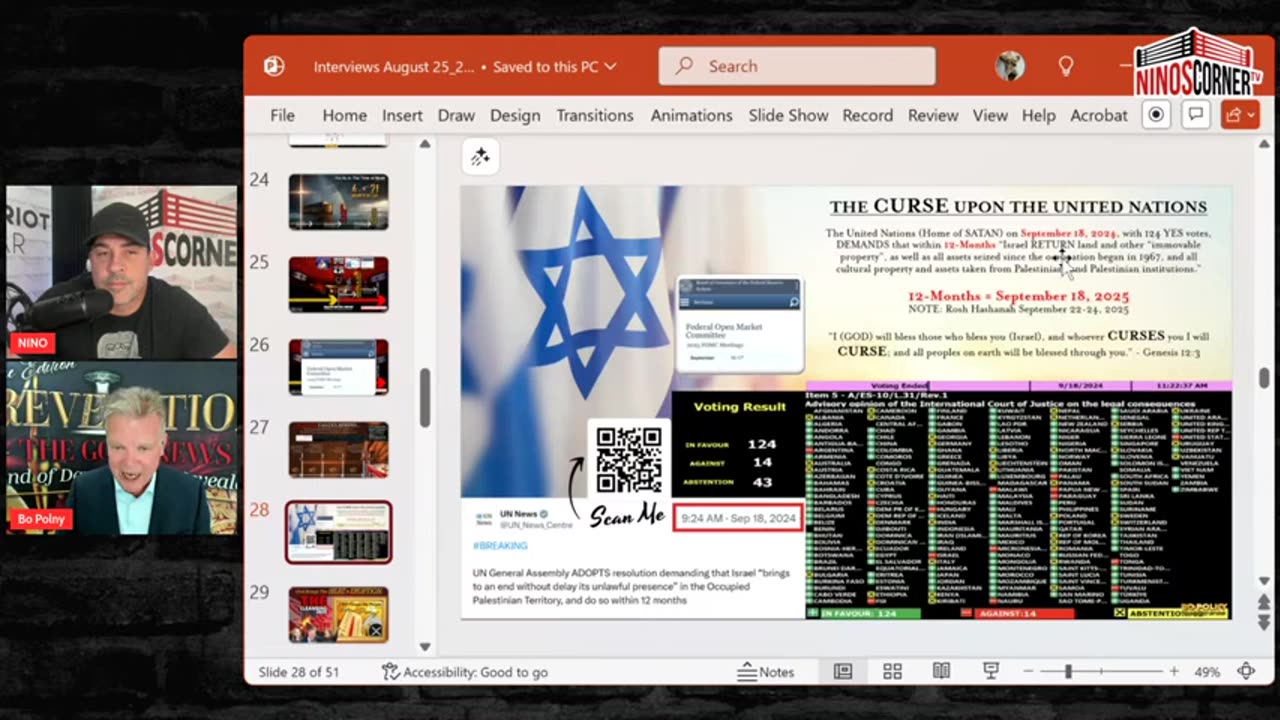
Task: Click the slide title about the United Nations
Action: pyautogui.click(x=1018, y=207)
